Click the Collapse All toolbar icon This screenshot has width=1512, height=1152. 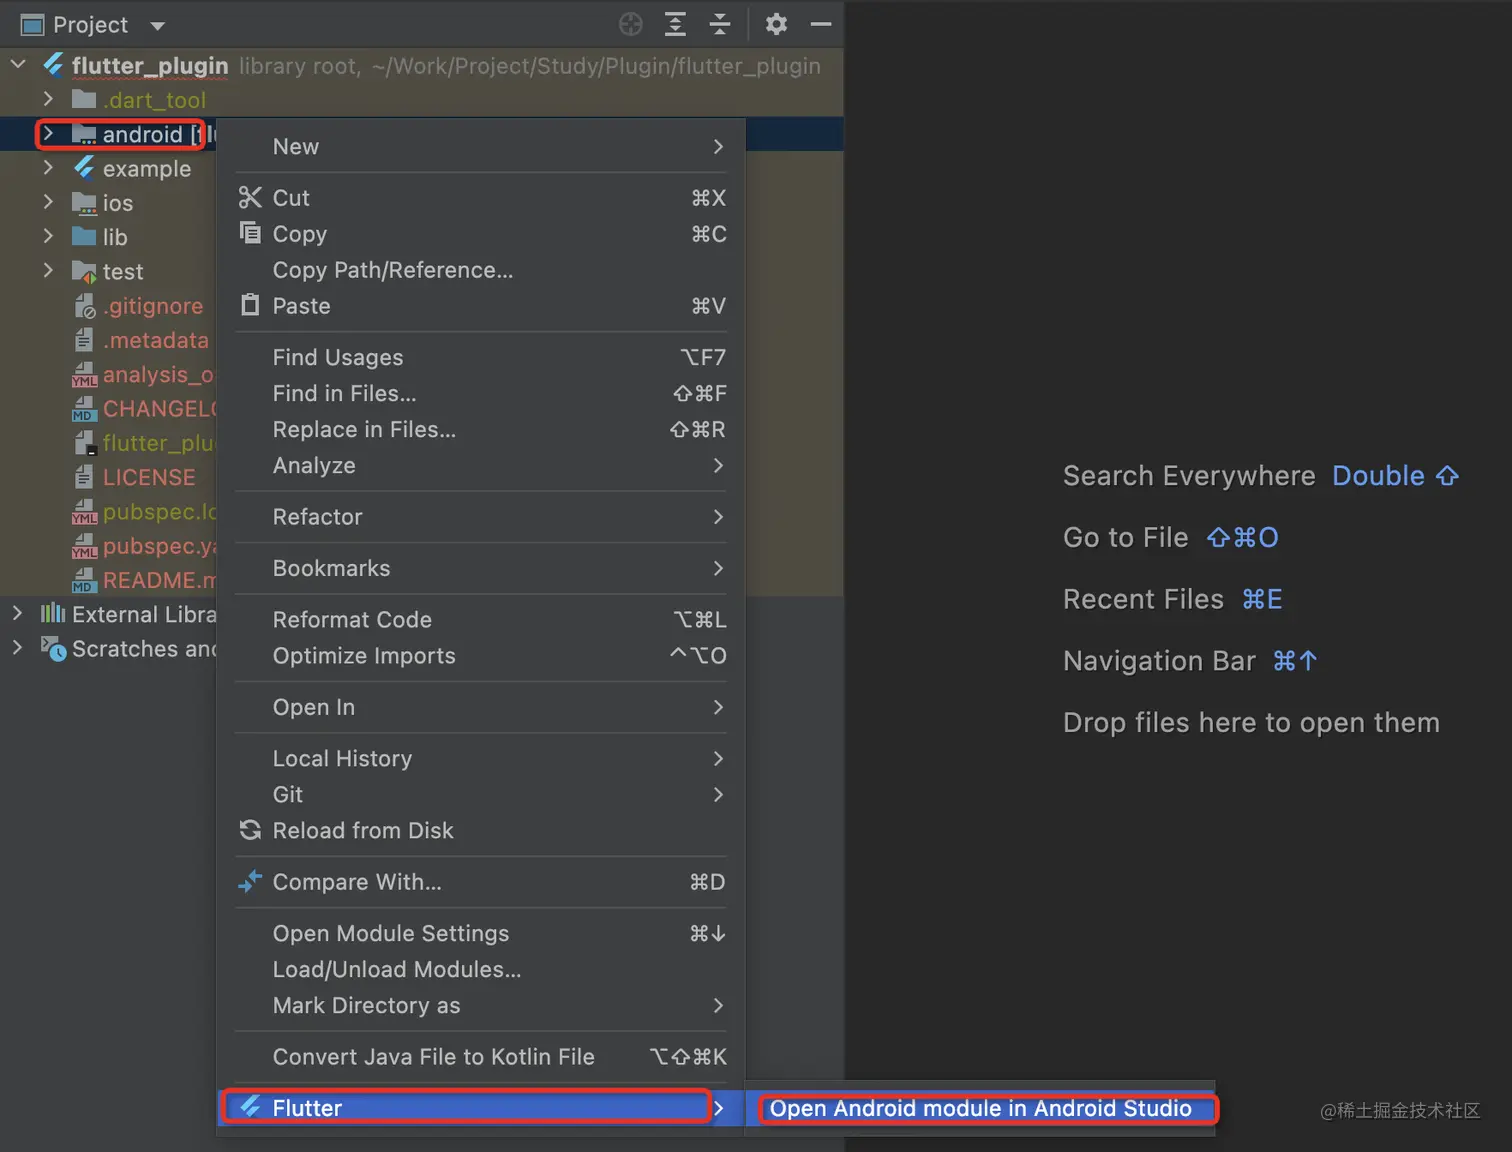click(x=720, y=24)
